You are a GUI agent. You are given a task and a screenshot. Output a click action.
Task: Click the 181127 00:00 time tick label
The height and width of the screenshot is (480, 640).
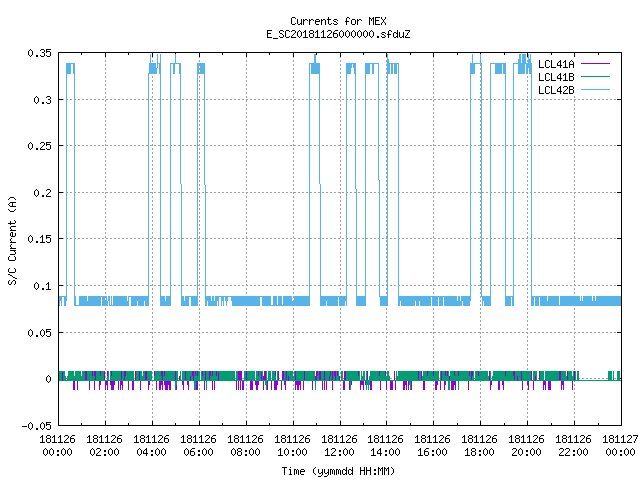coord(620,446)
